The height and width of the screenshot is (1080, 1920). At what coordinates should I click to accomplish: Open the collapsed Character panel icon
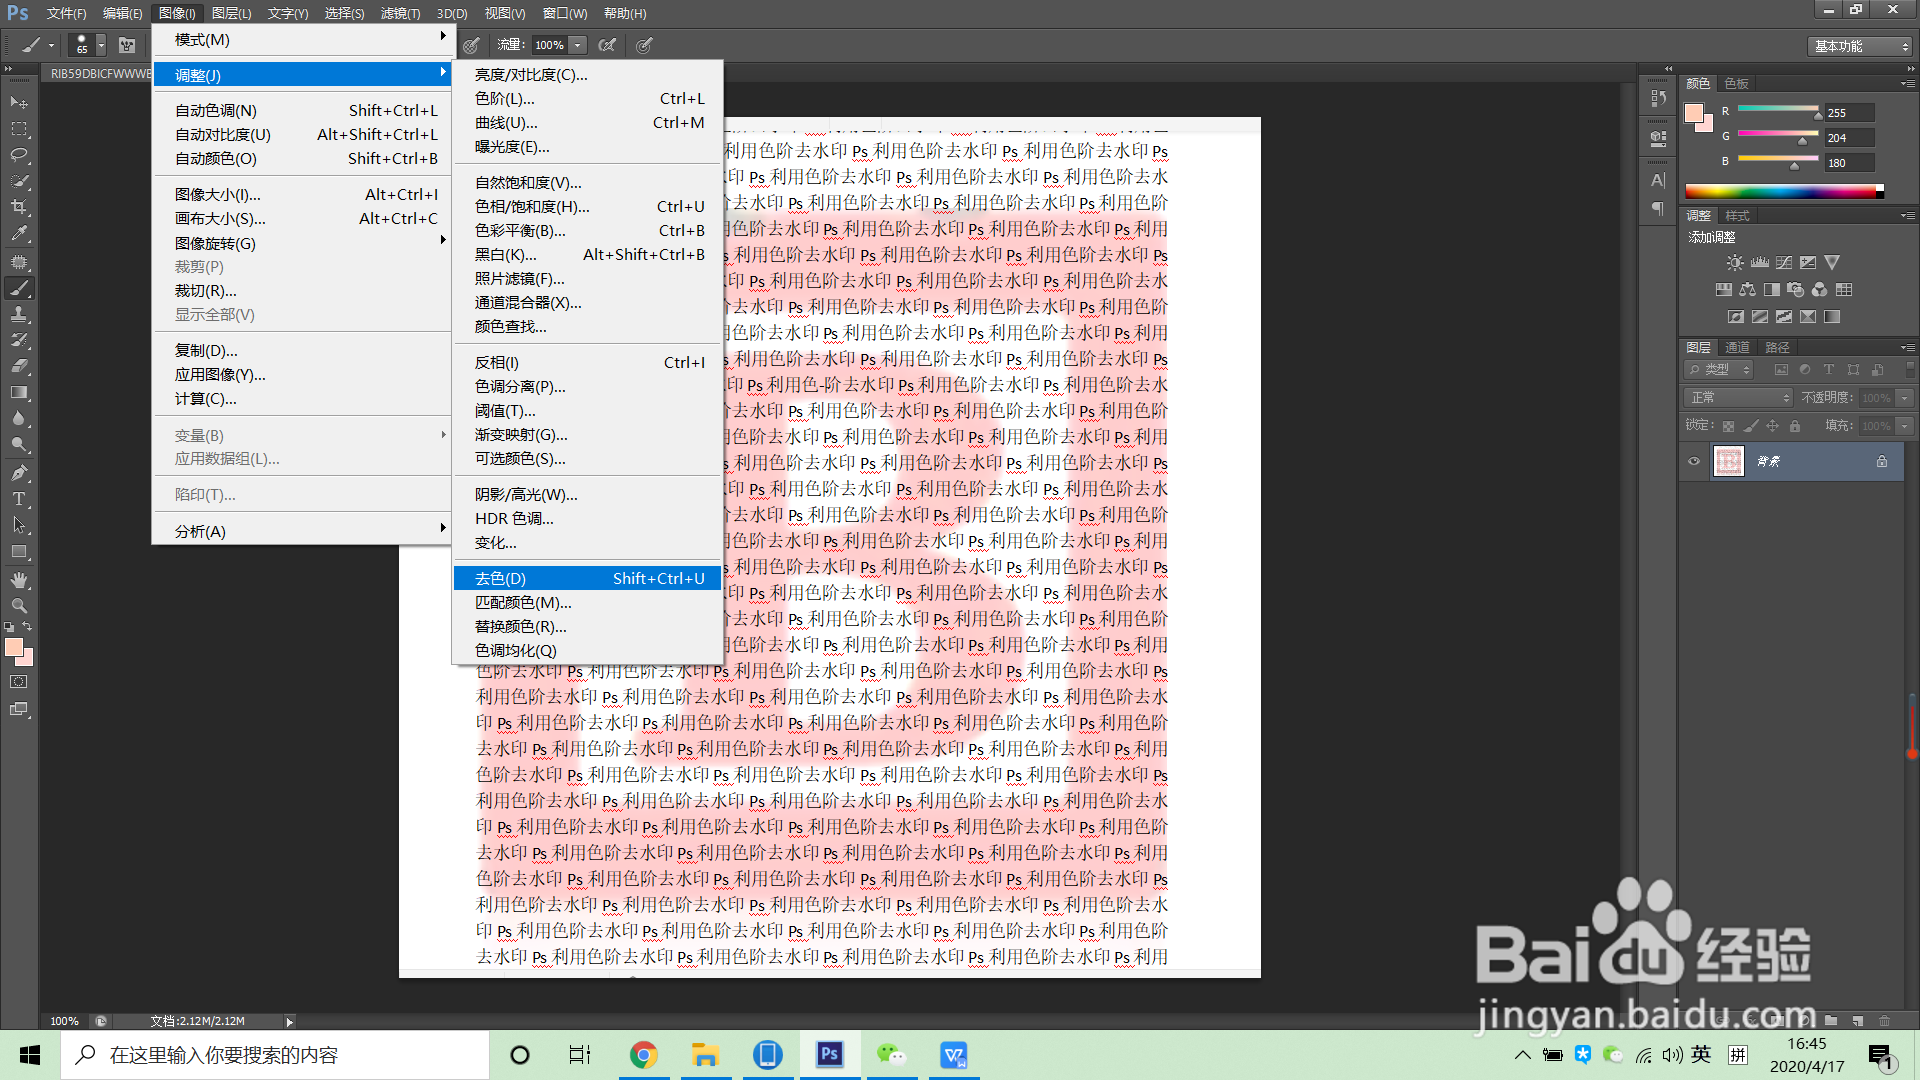(1658, 180)
